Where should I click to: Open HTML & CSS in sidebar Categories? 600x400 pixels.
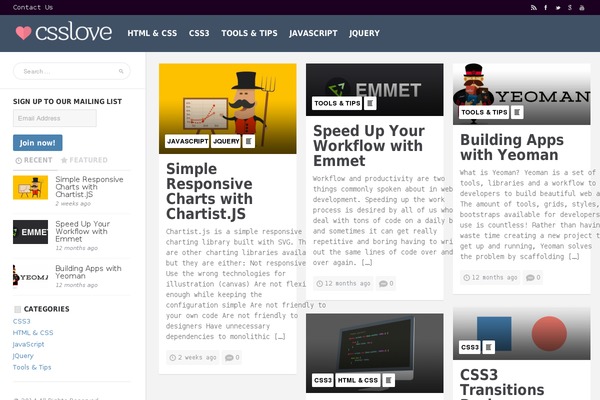tap(33, 333)
